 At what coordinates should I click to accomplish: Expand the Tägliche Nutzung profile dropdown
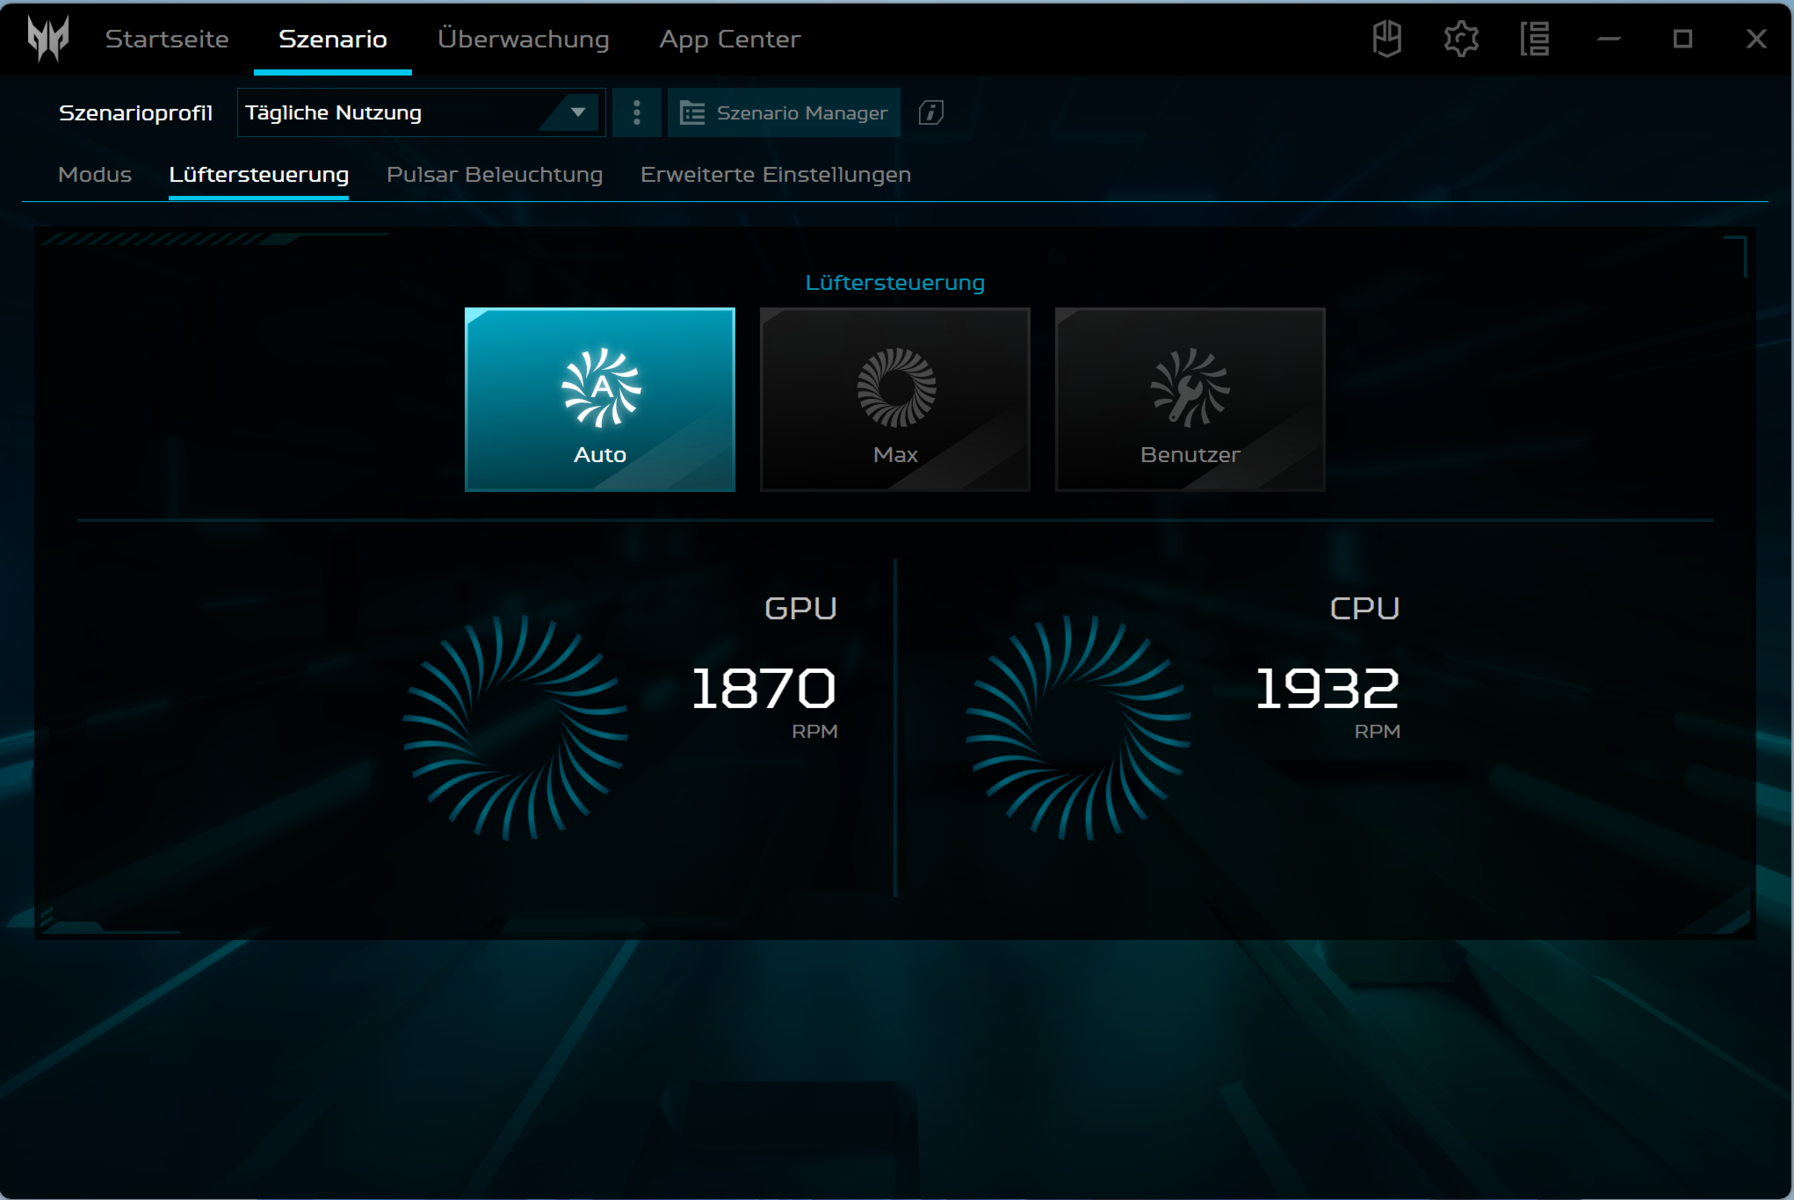(420, 113)
